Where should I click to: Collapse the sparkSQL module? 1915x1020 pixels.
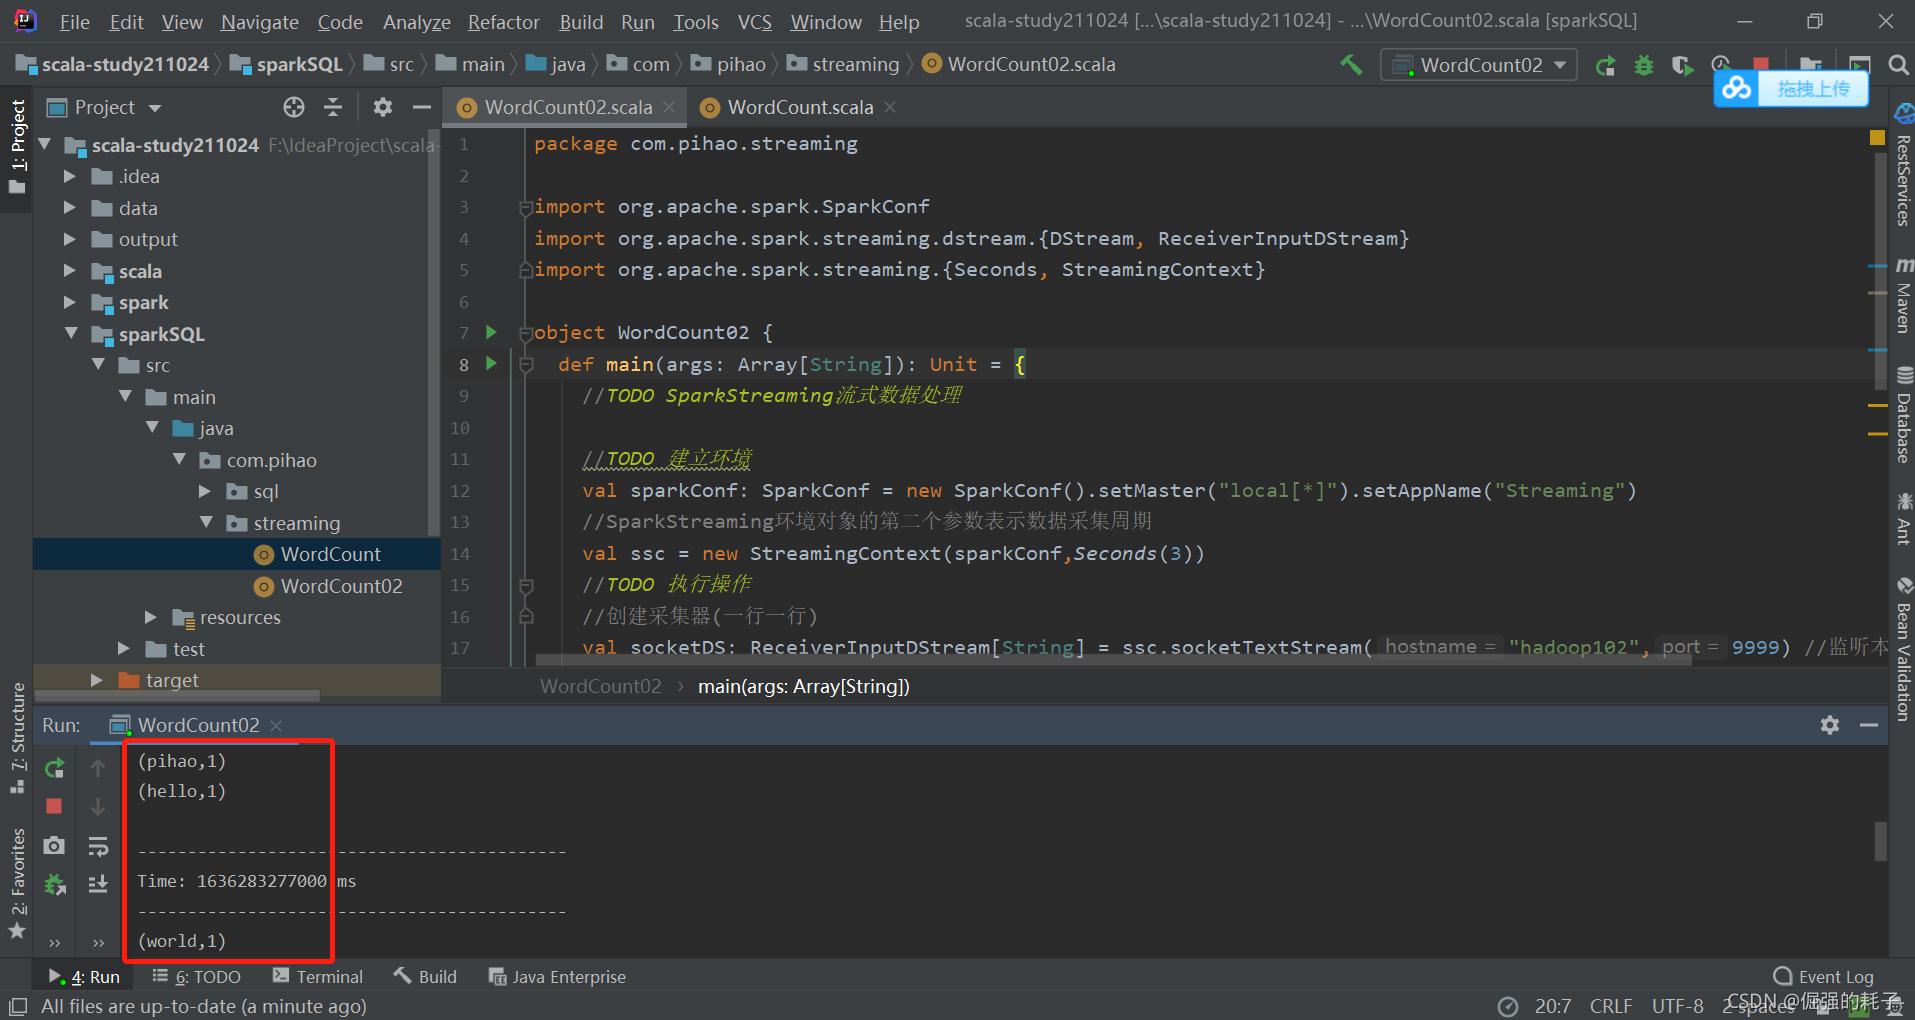point(71,333)
